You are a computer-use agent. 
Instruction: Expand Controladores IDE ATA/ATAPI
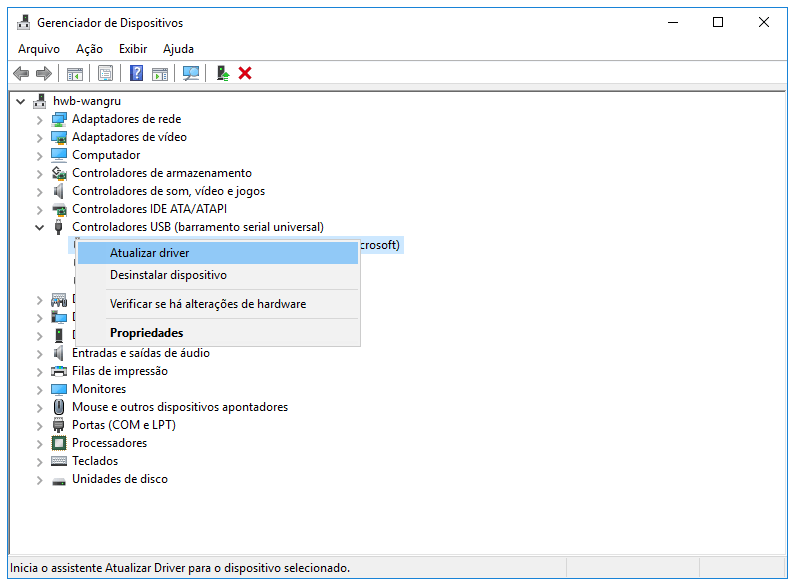40,210
